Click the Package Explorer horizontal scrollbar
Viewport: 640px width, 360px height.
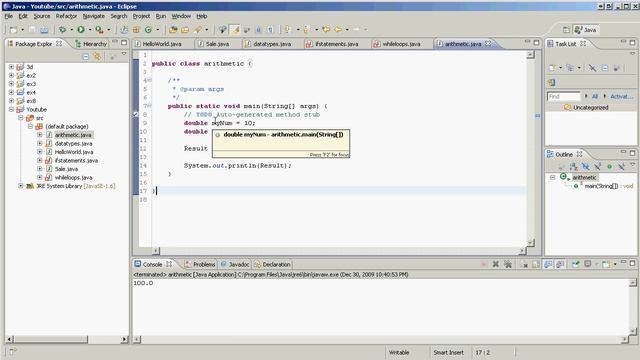click(x=51, y=339)
